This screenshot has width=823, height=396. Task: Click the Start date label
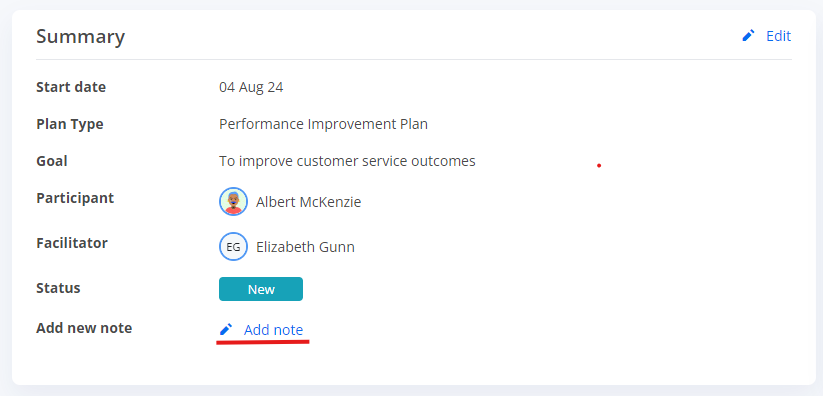71,87
